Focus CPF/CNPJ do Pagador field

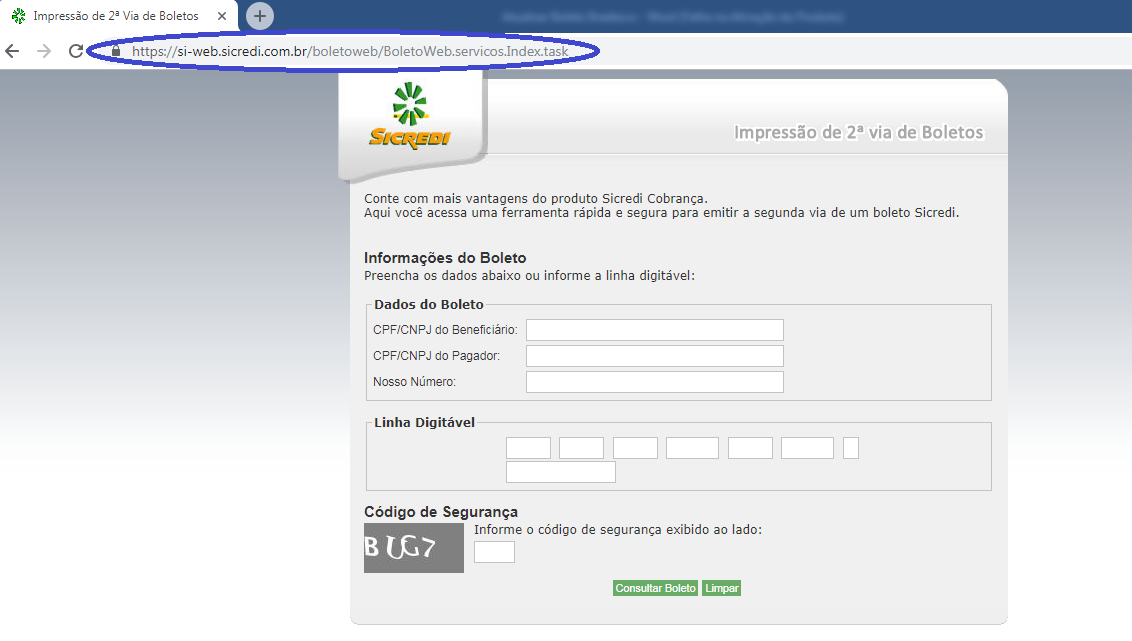pos(655,356)
